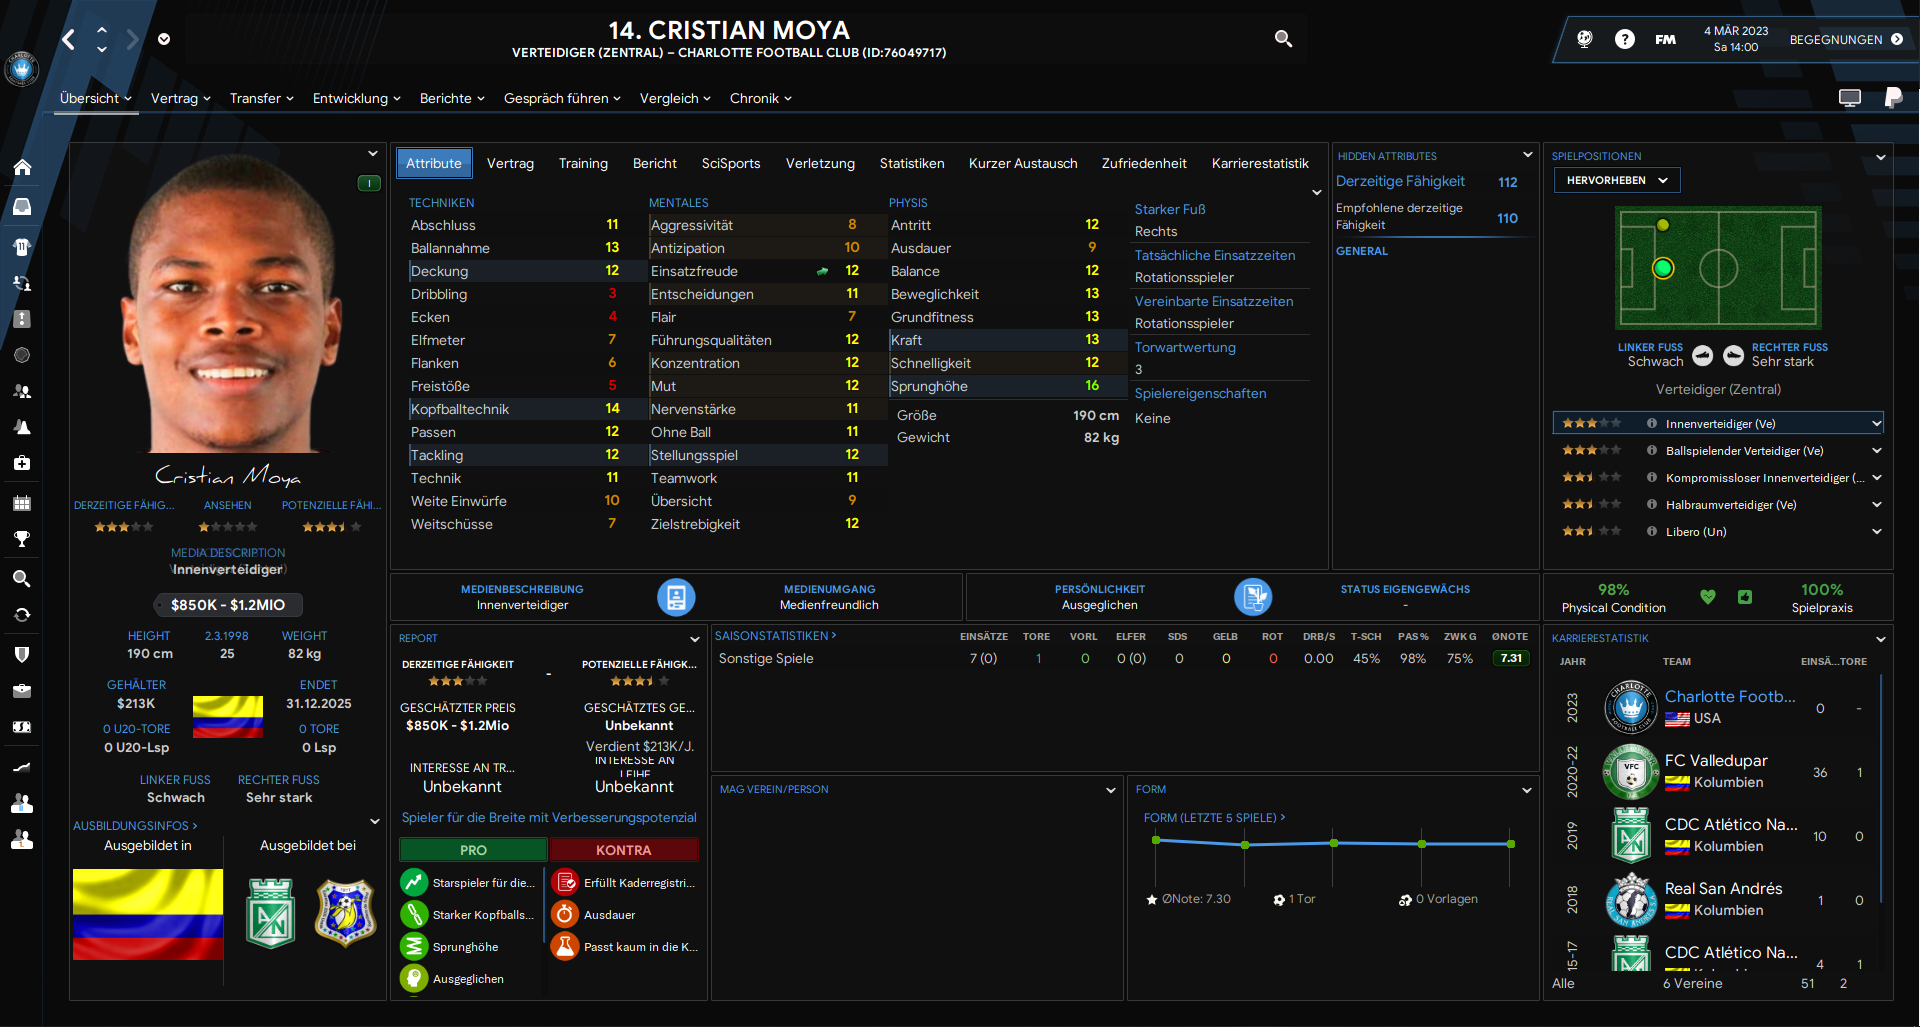
Task: Click Cristian Moya's player portrait
Action: (228, 305)
